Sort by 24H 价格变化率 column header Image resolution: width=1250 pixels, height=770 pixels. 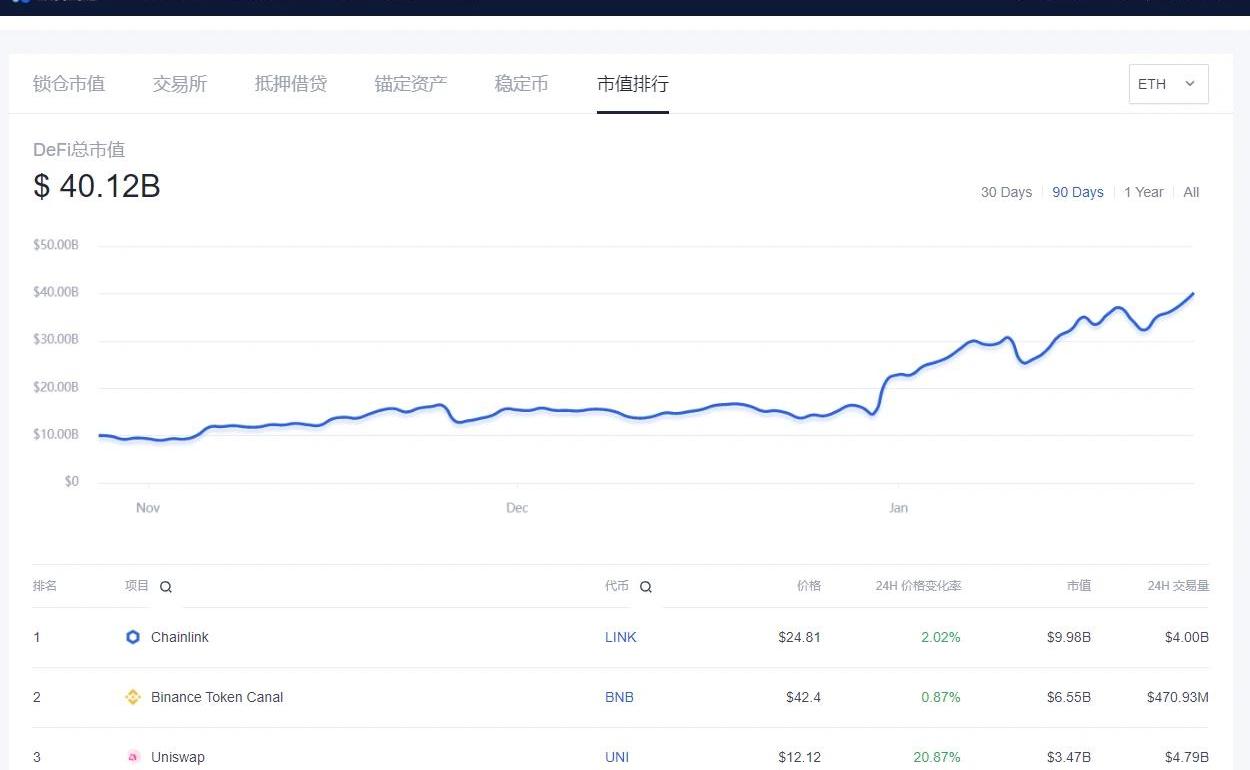[x=918, y=586]
